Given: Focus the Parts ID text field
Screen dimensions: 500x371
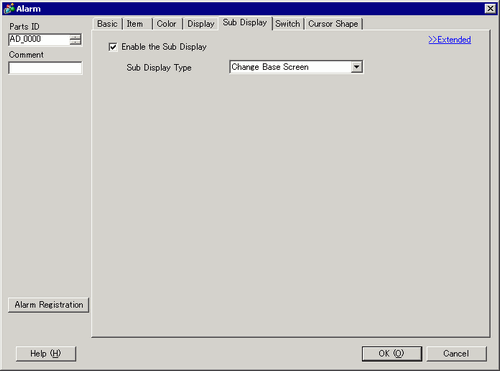Looking at the screenshot, I should pyautogui.click(x=39, y=39).
